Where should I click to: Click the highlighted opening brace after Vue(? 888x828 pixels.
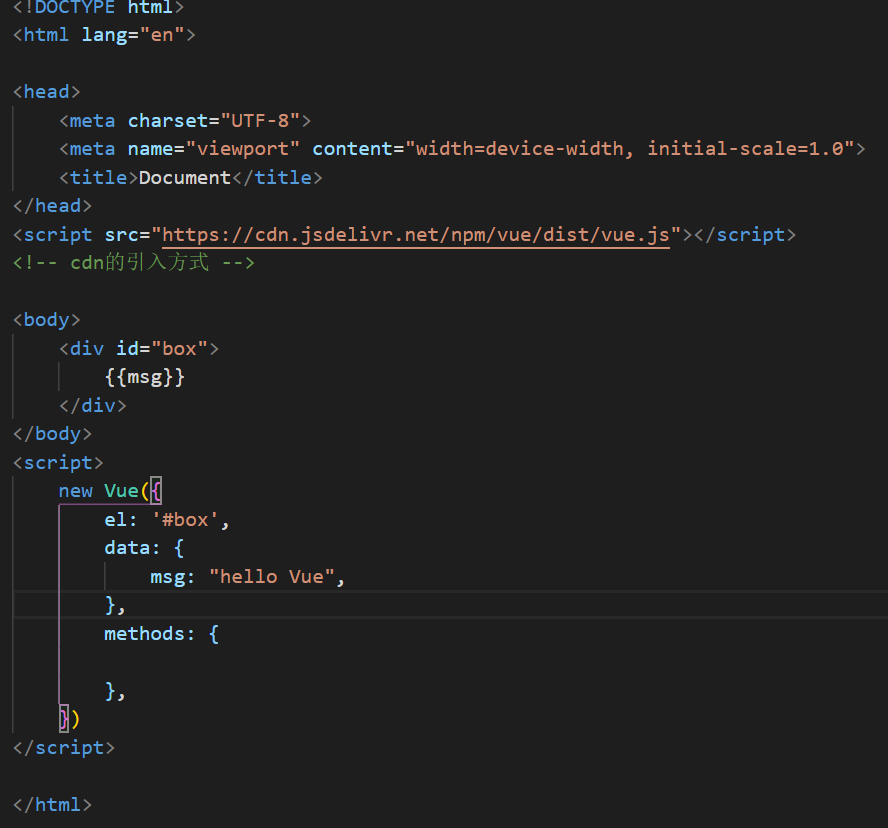156,490
